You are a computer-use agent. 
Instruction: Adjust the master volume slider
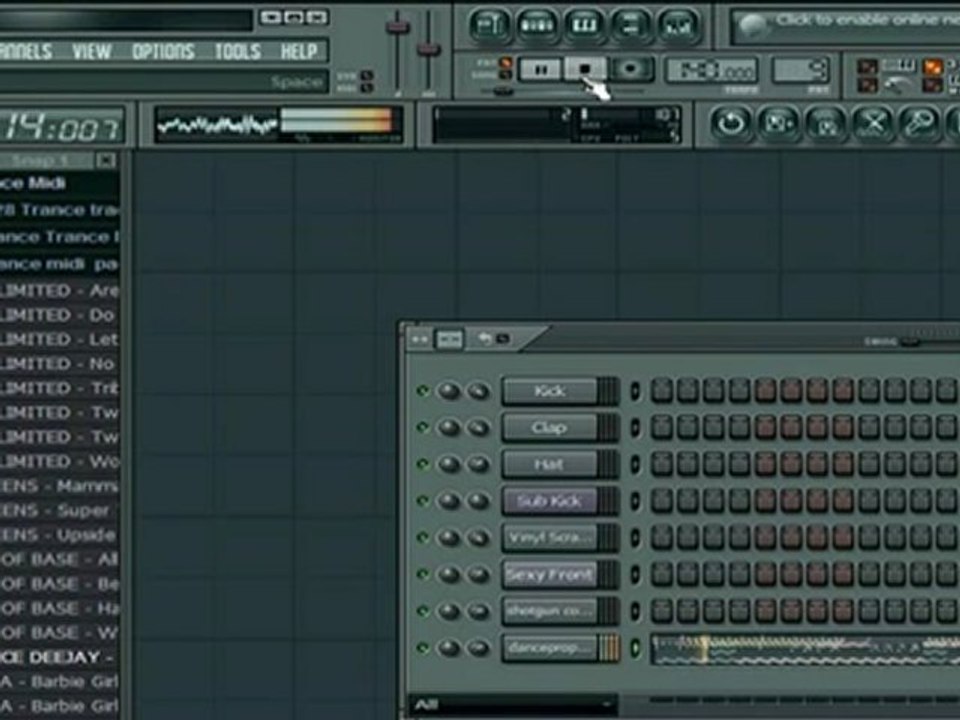click(397, 27)
